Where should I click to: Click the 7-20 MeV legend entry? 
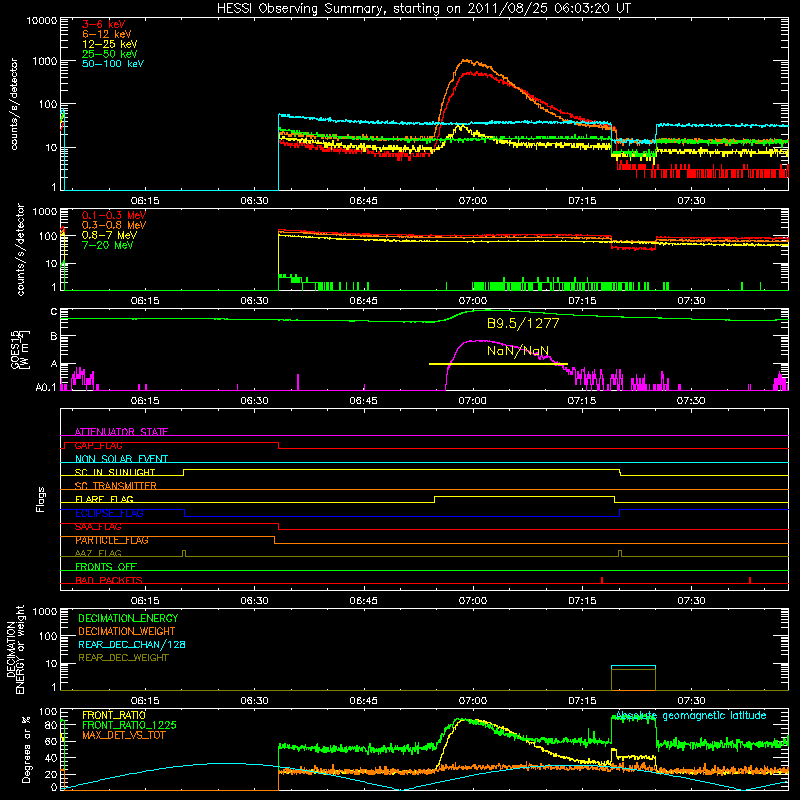click(x=108, y=245)
